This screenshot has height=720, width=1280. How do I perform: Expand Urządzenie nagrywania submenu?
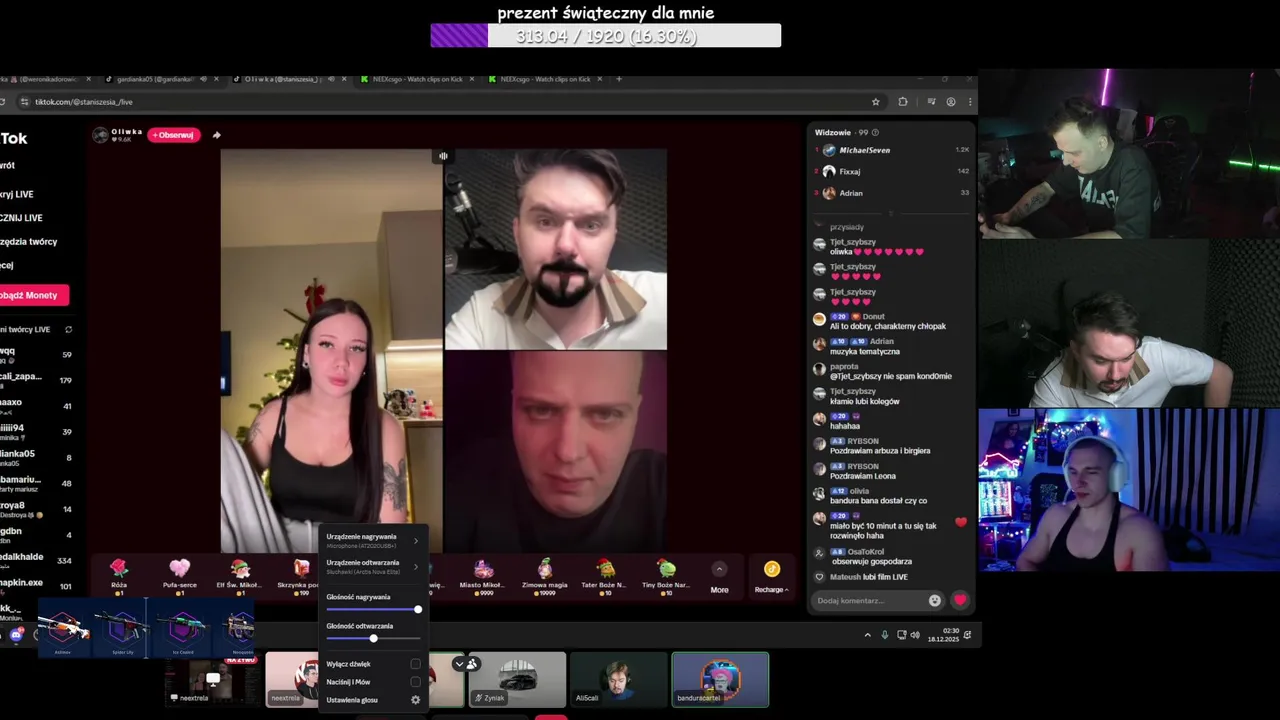coord(373,540)
